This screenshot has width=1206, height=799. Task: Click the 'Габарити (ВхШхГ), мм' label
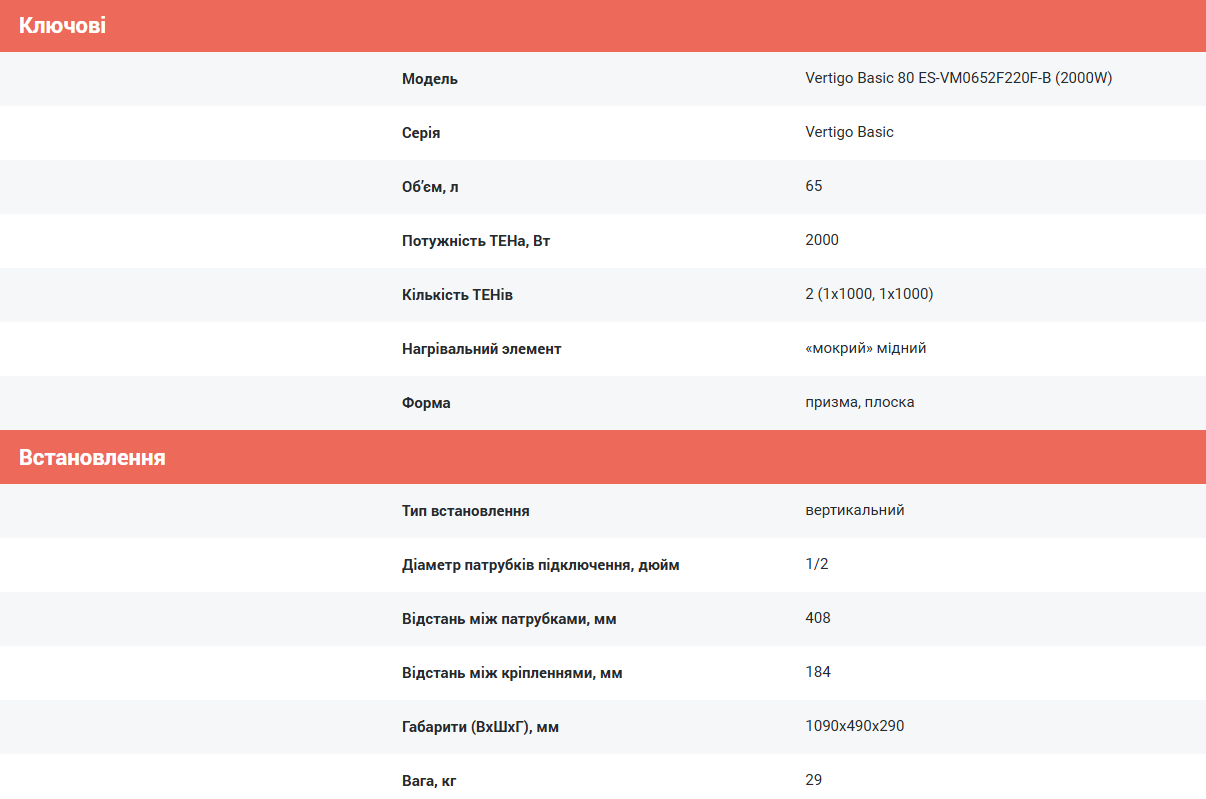480,727
